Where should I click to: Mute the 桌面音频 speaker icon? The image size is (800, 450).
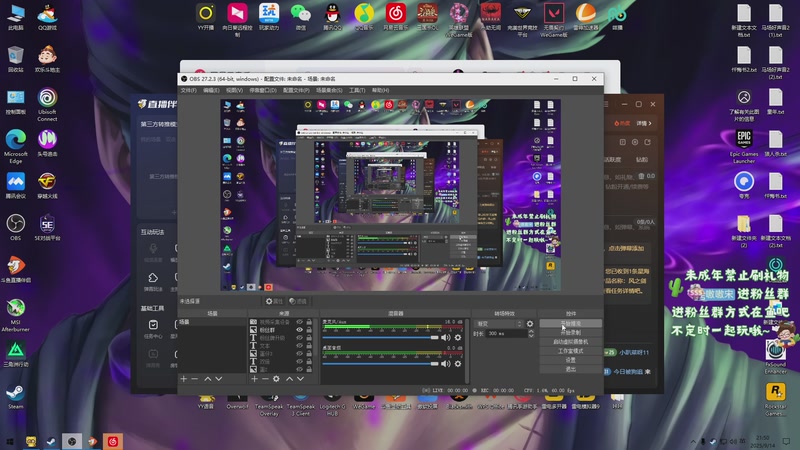(x=446, y=363)
